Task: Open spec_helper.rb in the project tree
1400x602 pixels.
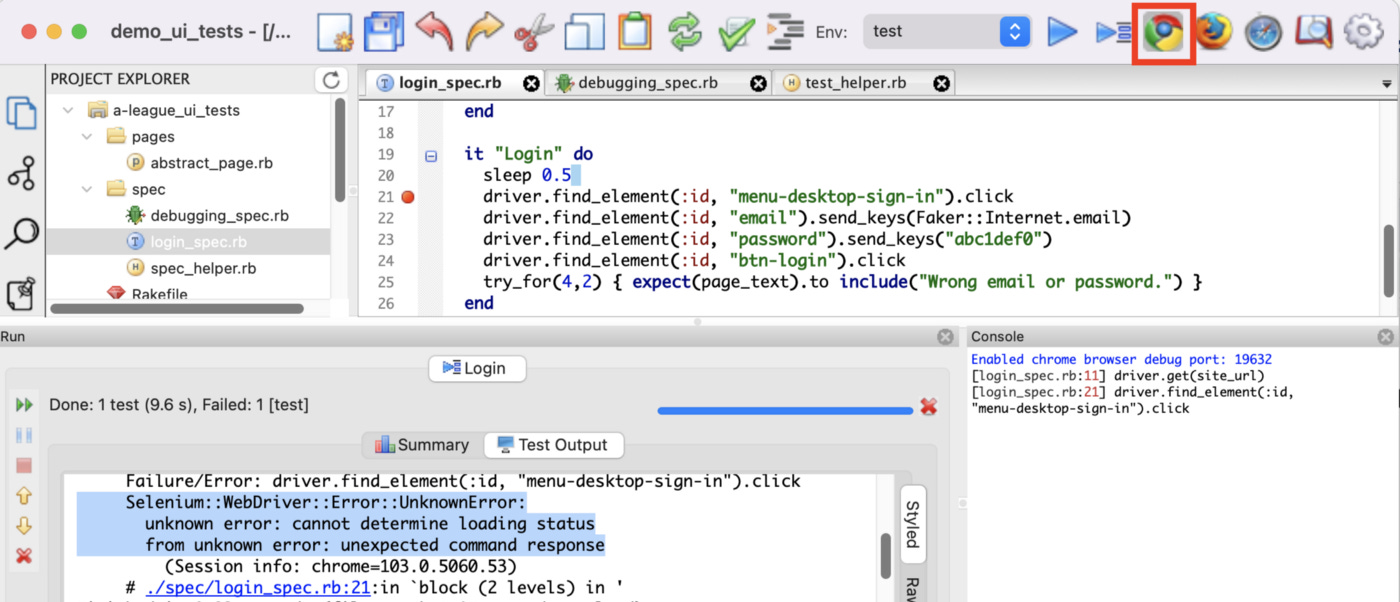Action: click(203, 268)
